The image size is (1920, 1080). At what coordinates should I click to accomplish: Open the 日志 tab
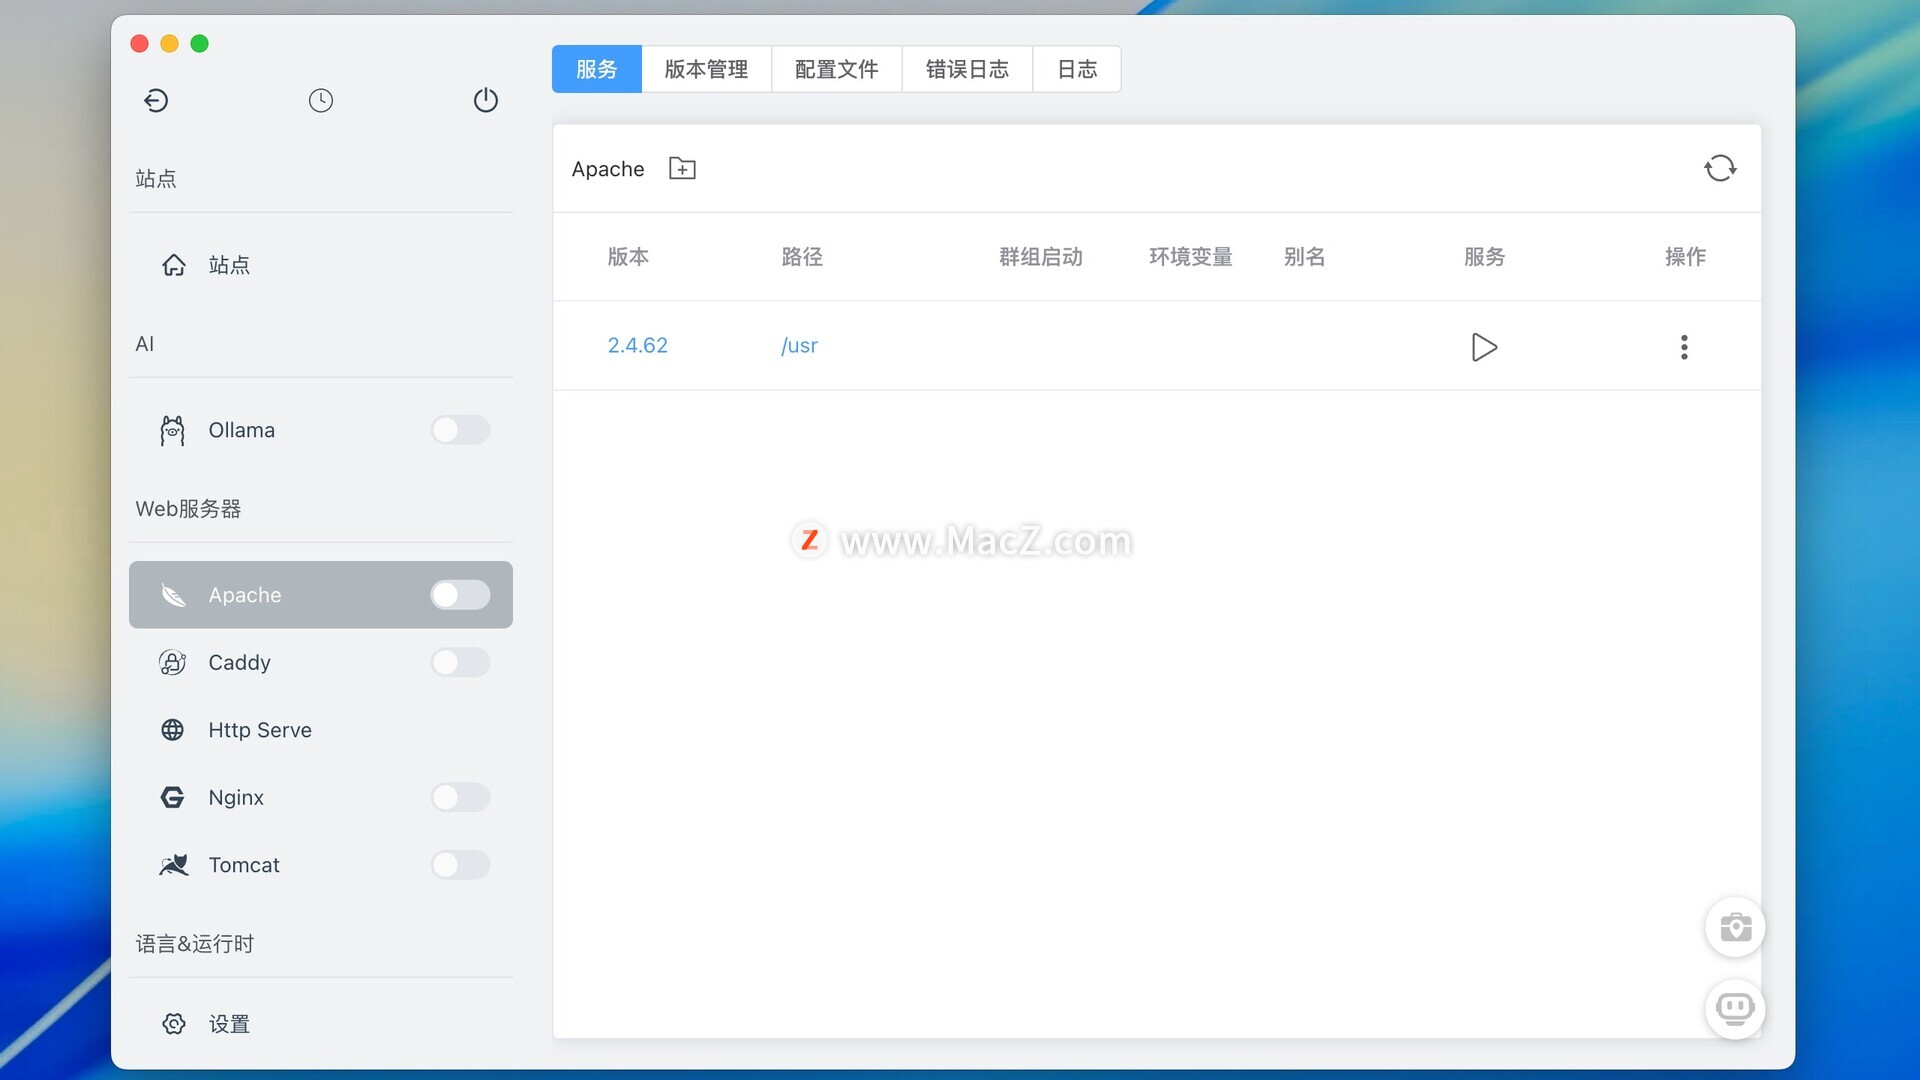pos(1077,69)
